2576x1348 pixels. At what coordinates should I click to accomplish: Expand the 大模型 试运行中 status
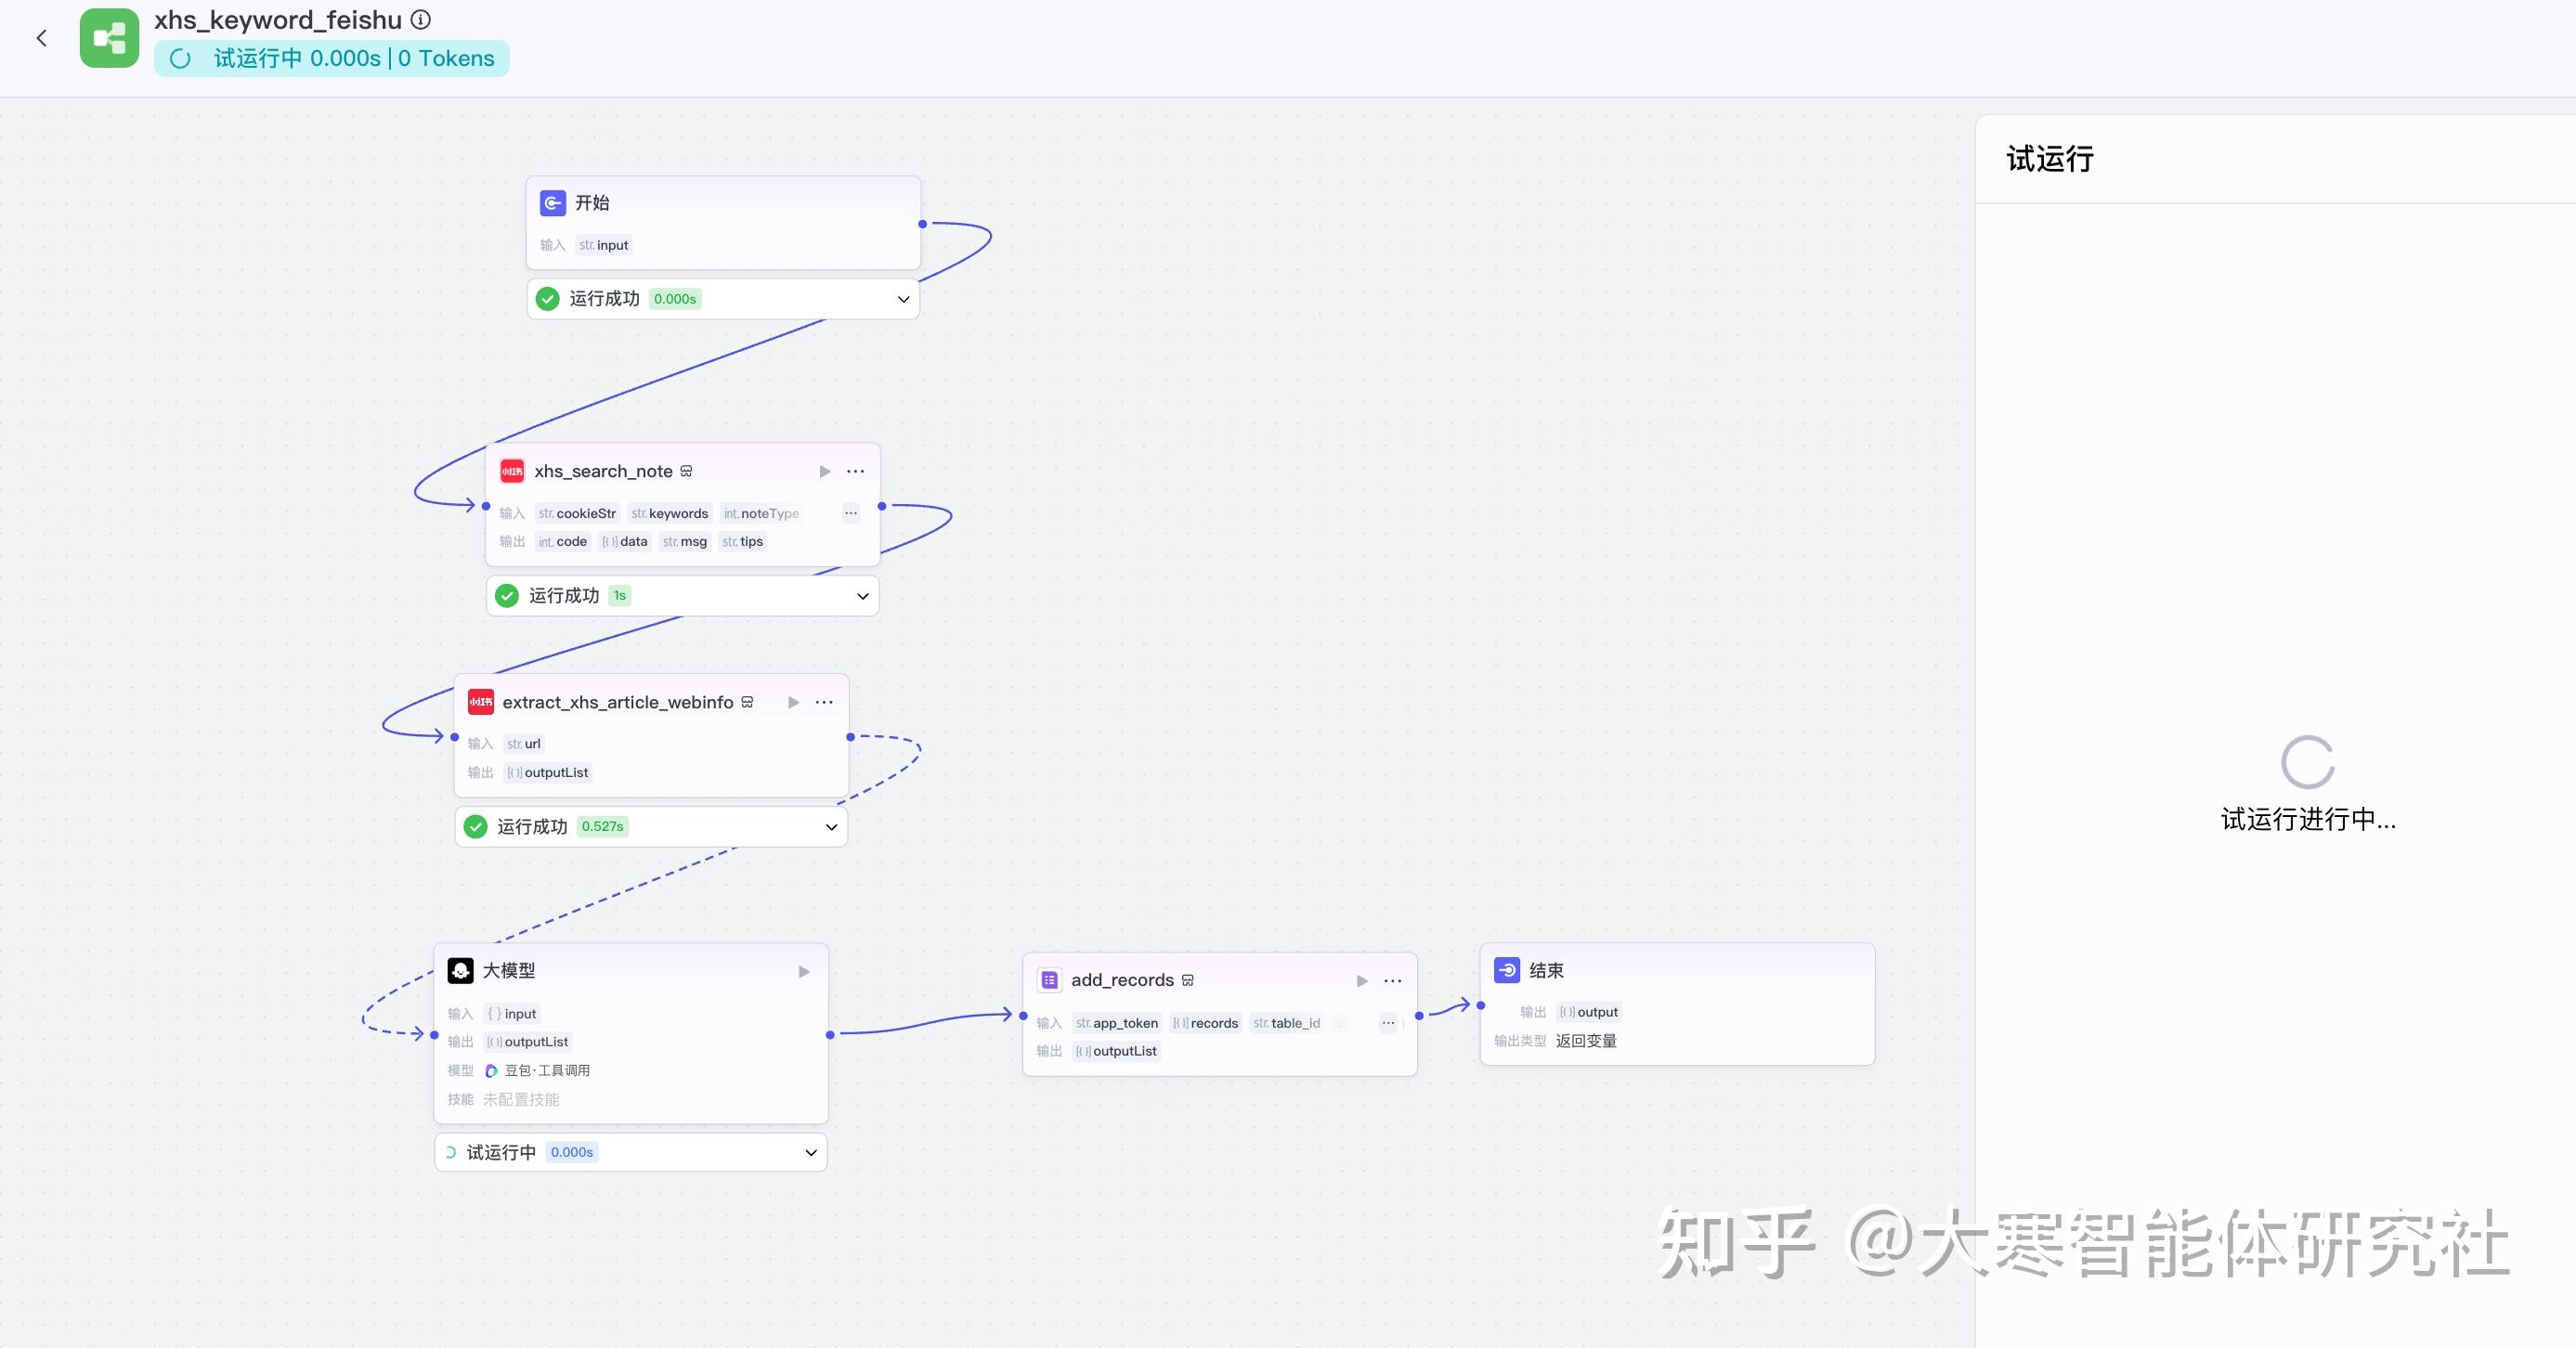810,1152
